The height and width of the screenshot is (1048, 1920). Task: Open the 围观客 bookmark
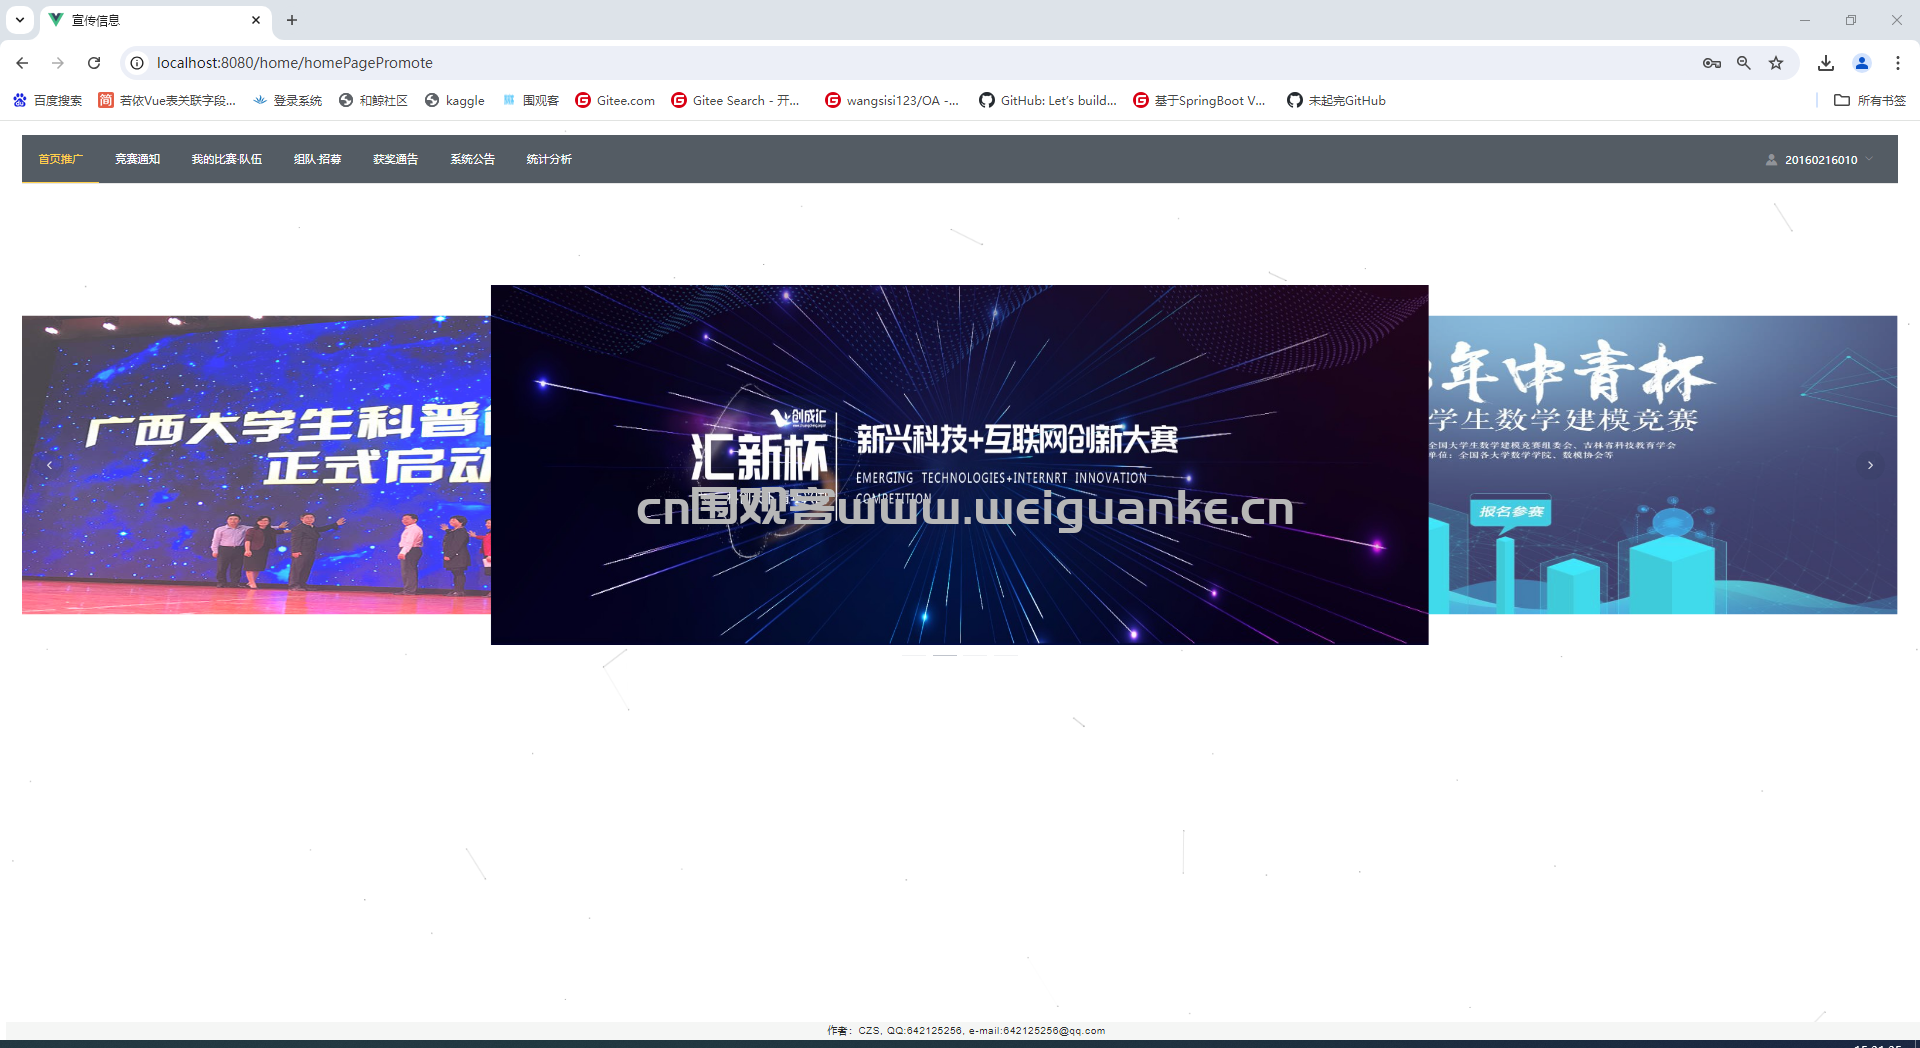pyautogui.click(x=530, y=100)
